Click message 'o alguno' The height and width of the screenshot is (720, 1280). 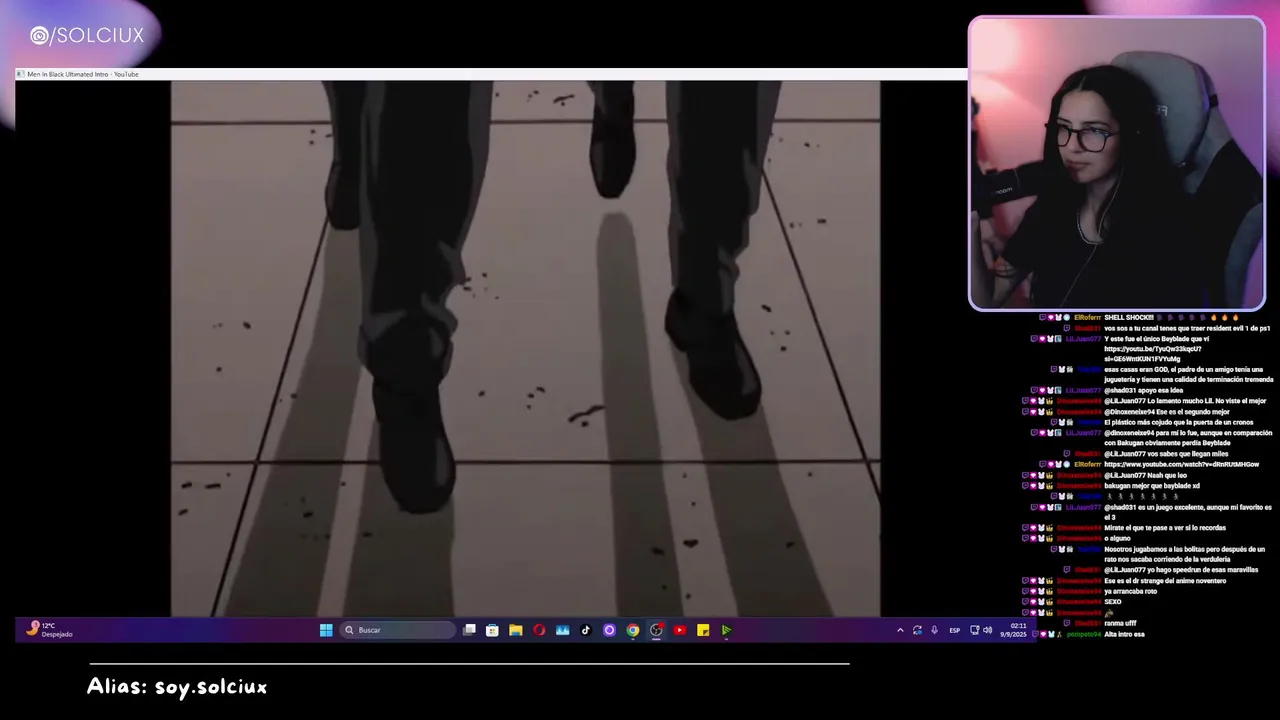(1117, 538)
